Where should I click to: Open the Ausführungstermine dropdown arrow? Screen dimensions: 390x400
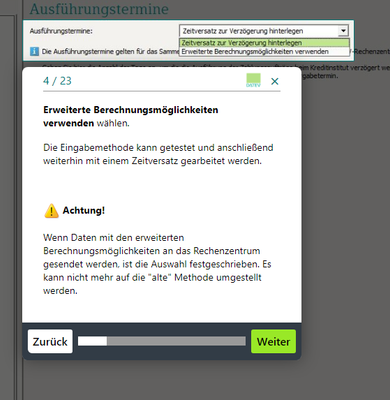click(343, 31)
